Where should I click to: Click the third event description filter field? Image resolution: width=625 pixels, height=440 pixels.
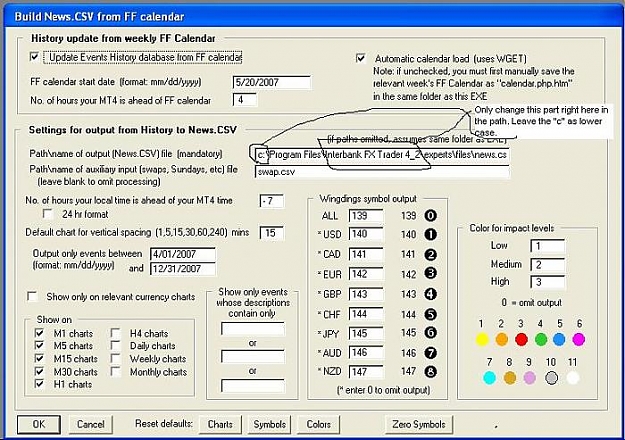point(253,385)
